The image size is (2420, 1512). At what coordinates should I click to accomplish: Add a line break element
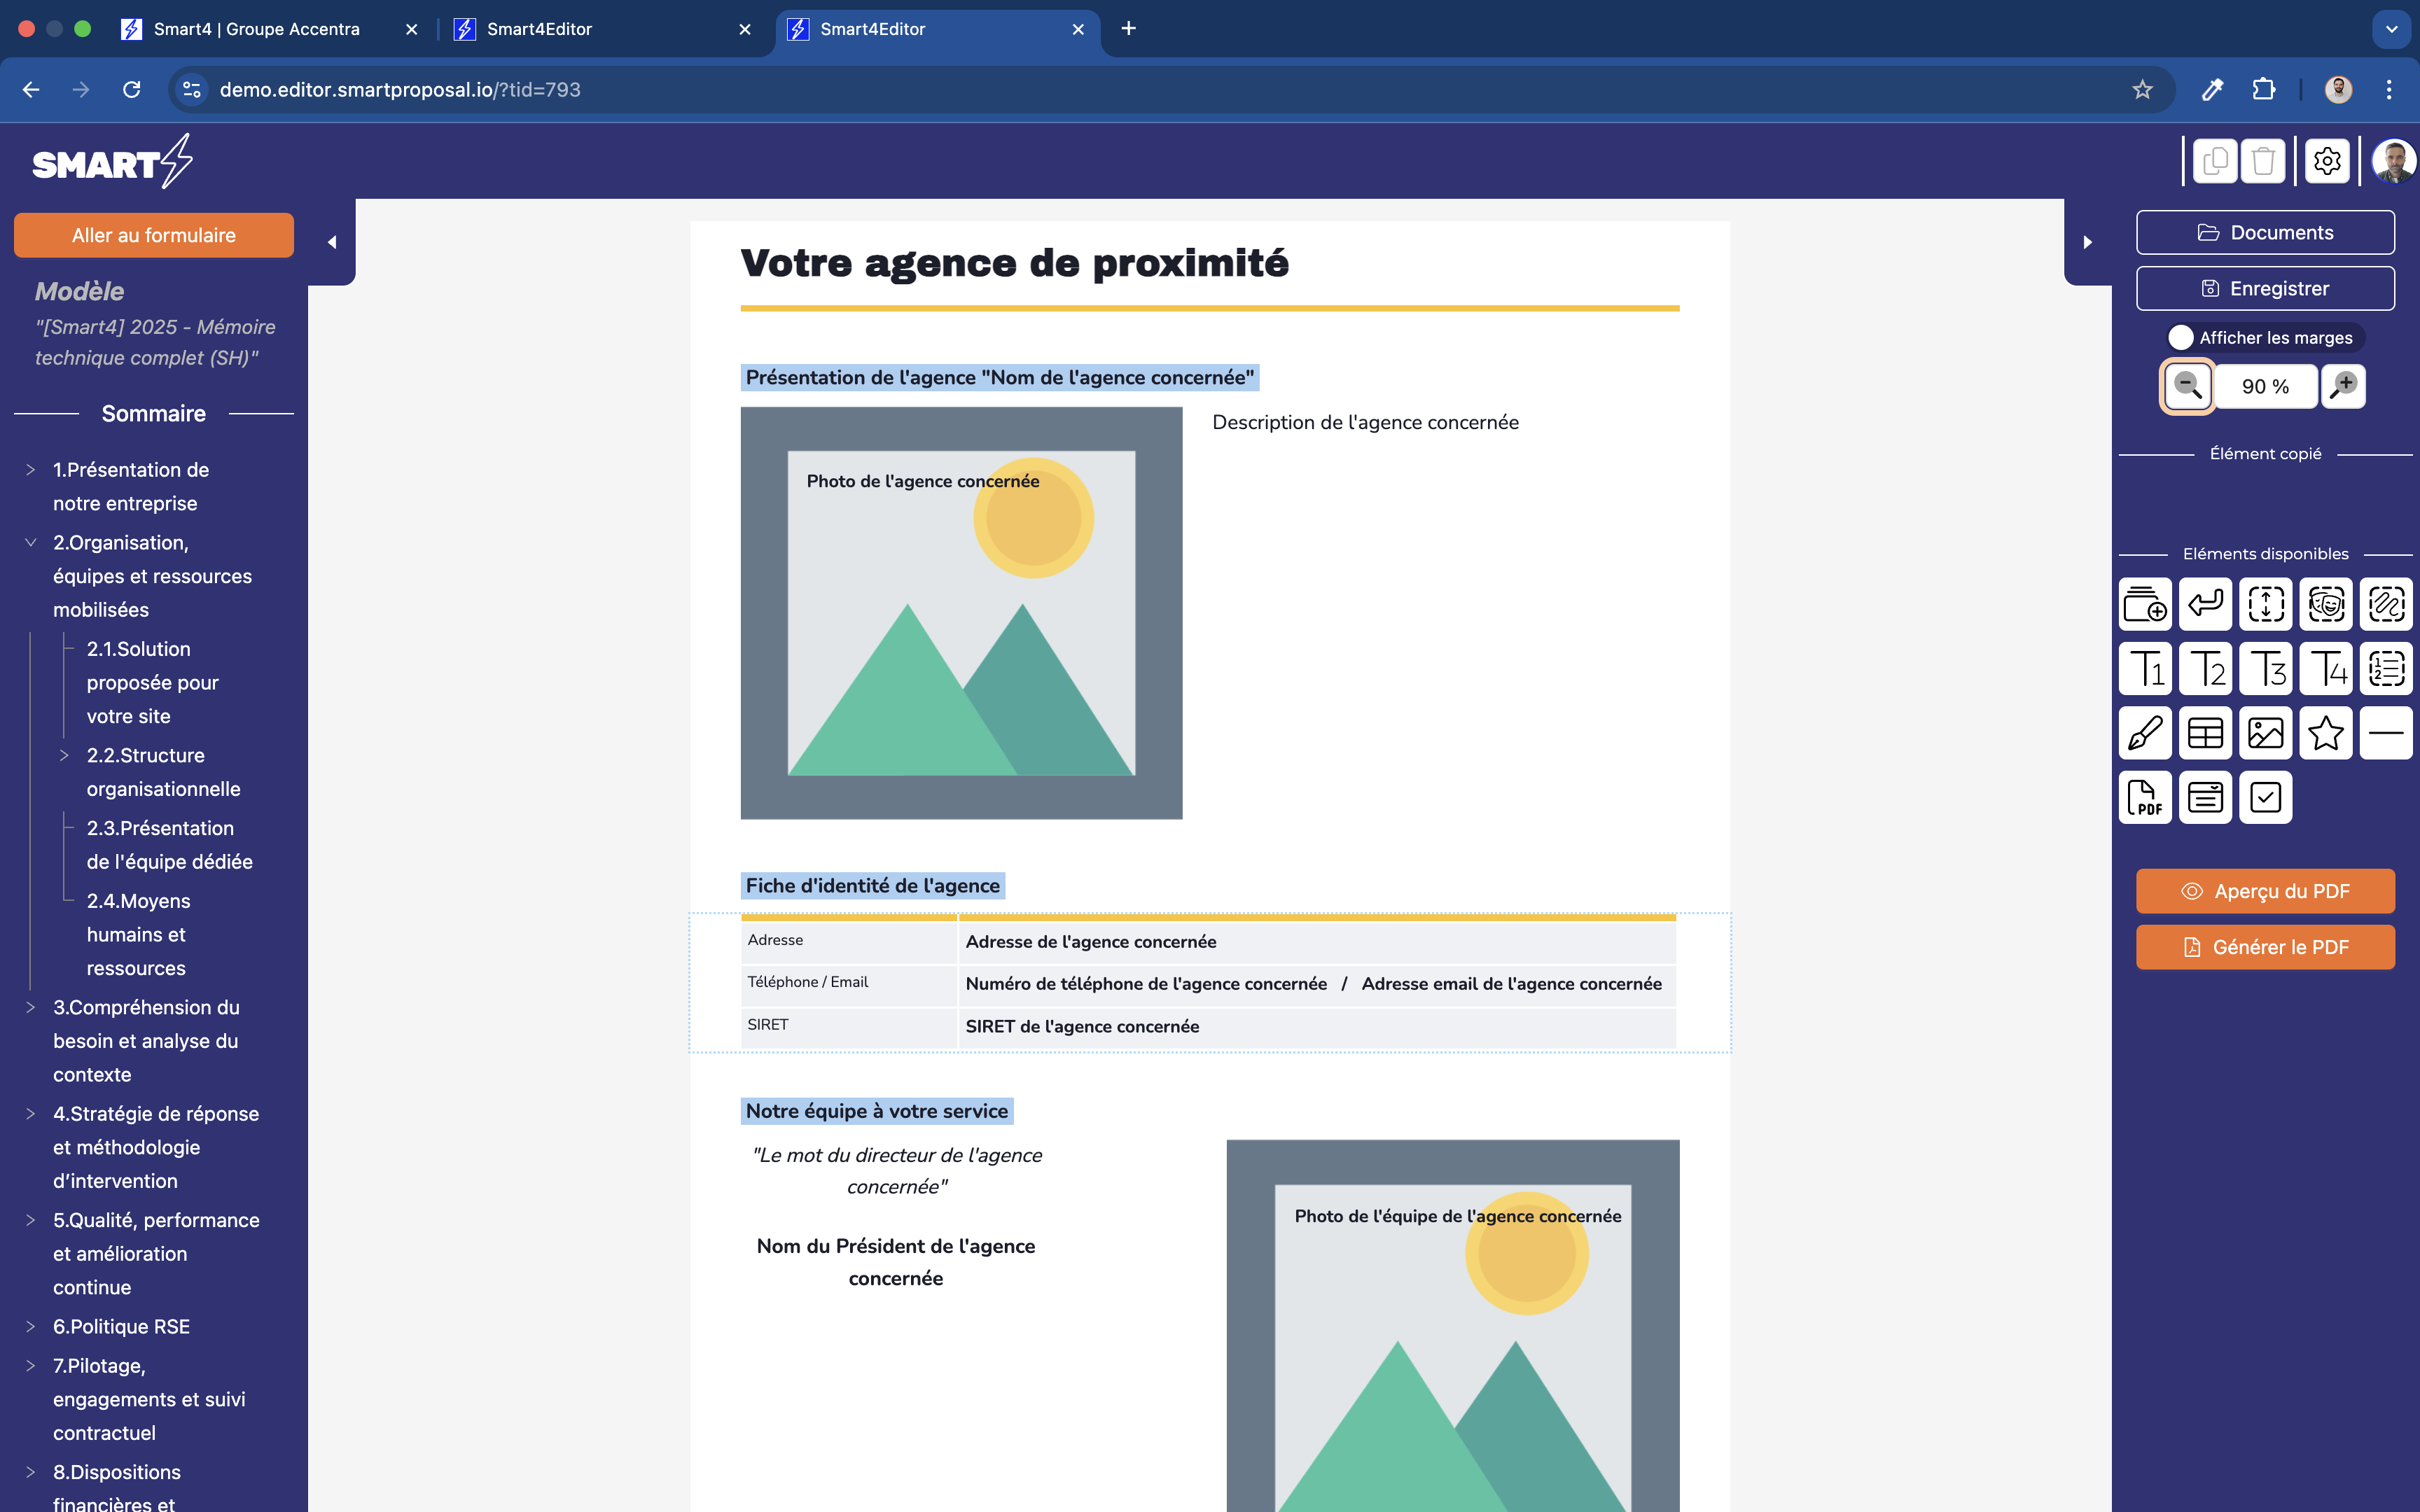[2205, 604]
